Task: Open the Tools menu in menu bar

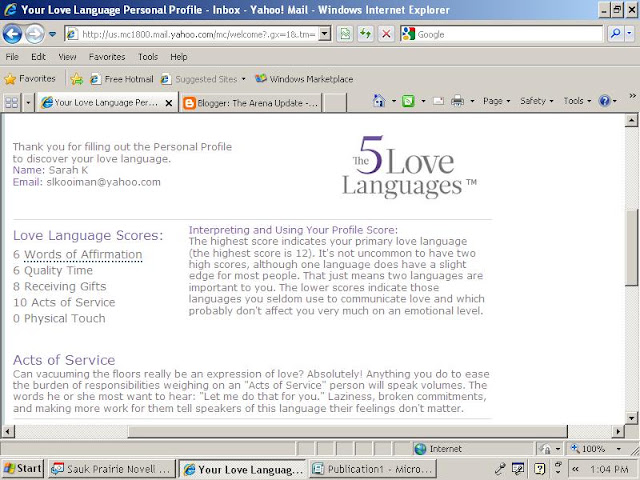Action: coord(148,57)
